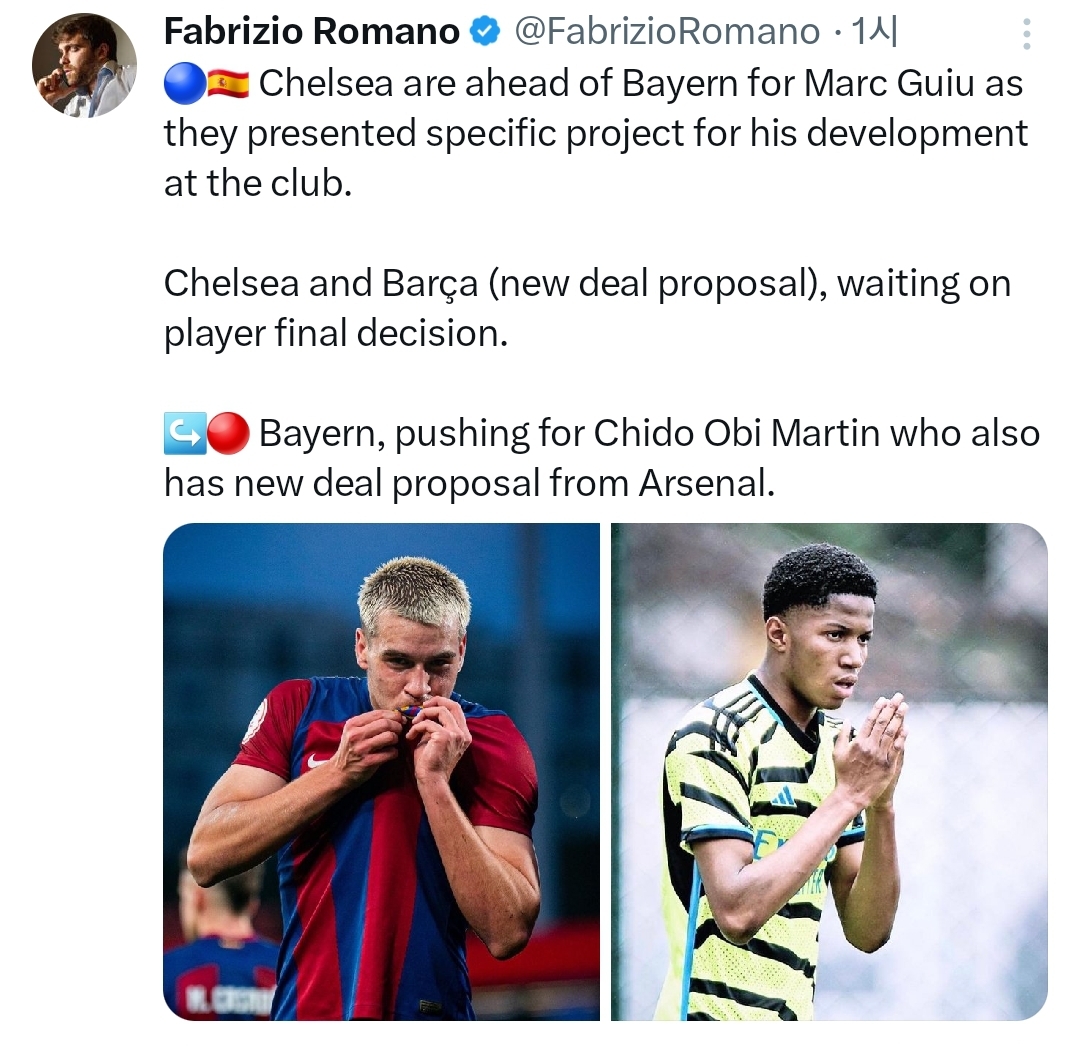Click the @FabrizioRomano handle

click(667, 33)
